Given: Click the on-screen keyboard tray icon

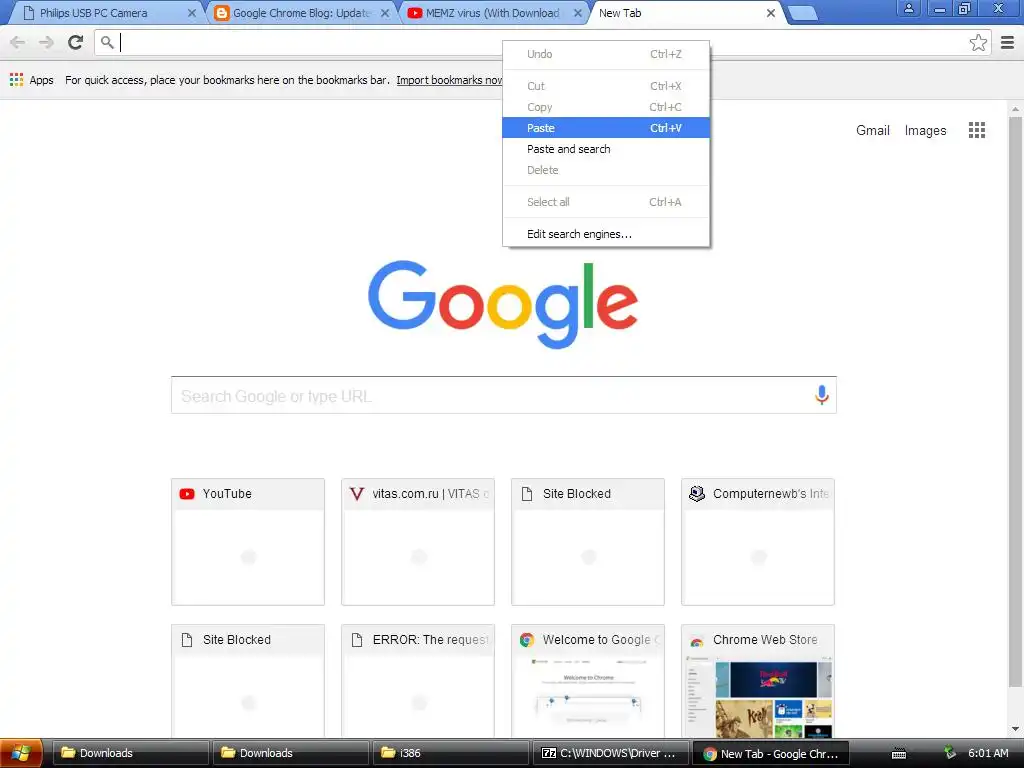Looking at the screenshot, I should (899, 754).
